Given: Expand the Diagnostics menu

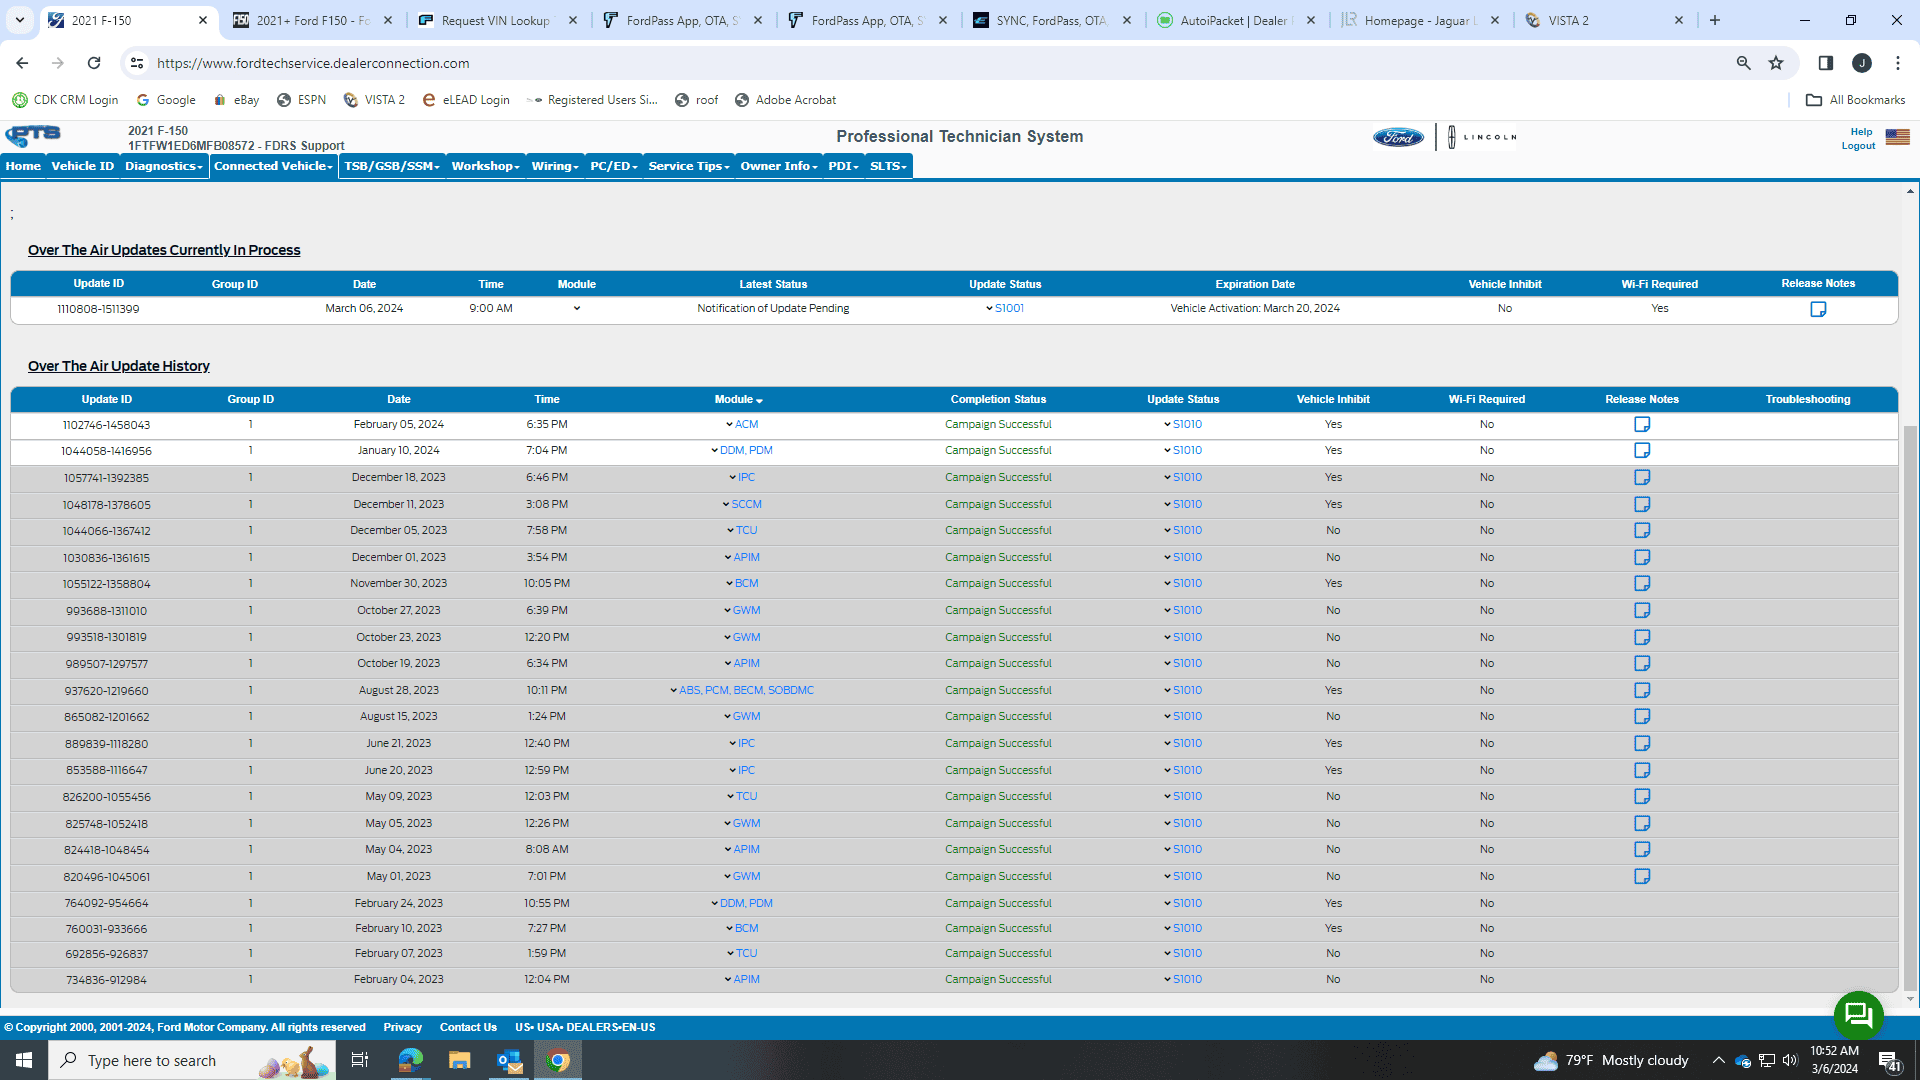Looking at the screenshot, I should 164,166.
